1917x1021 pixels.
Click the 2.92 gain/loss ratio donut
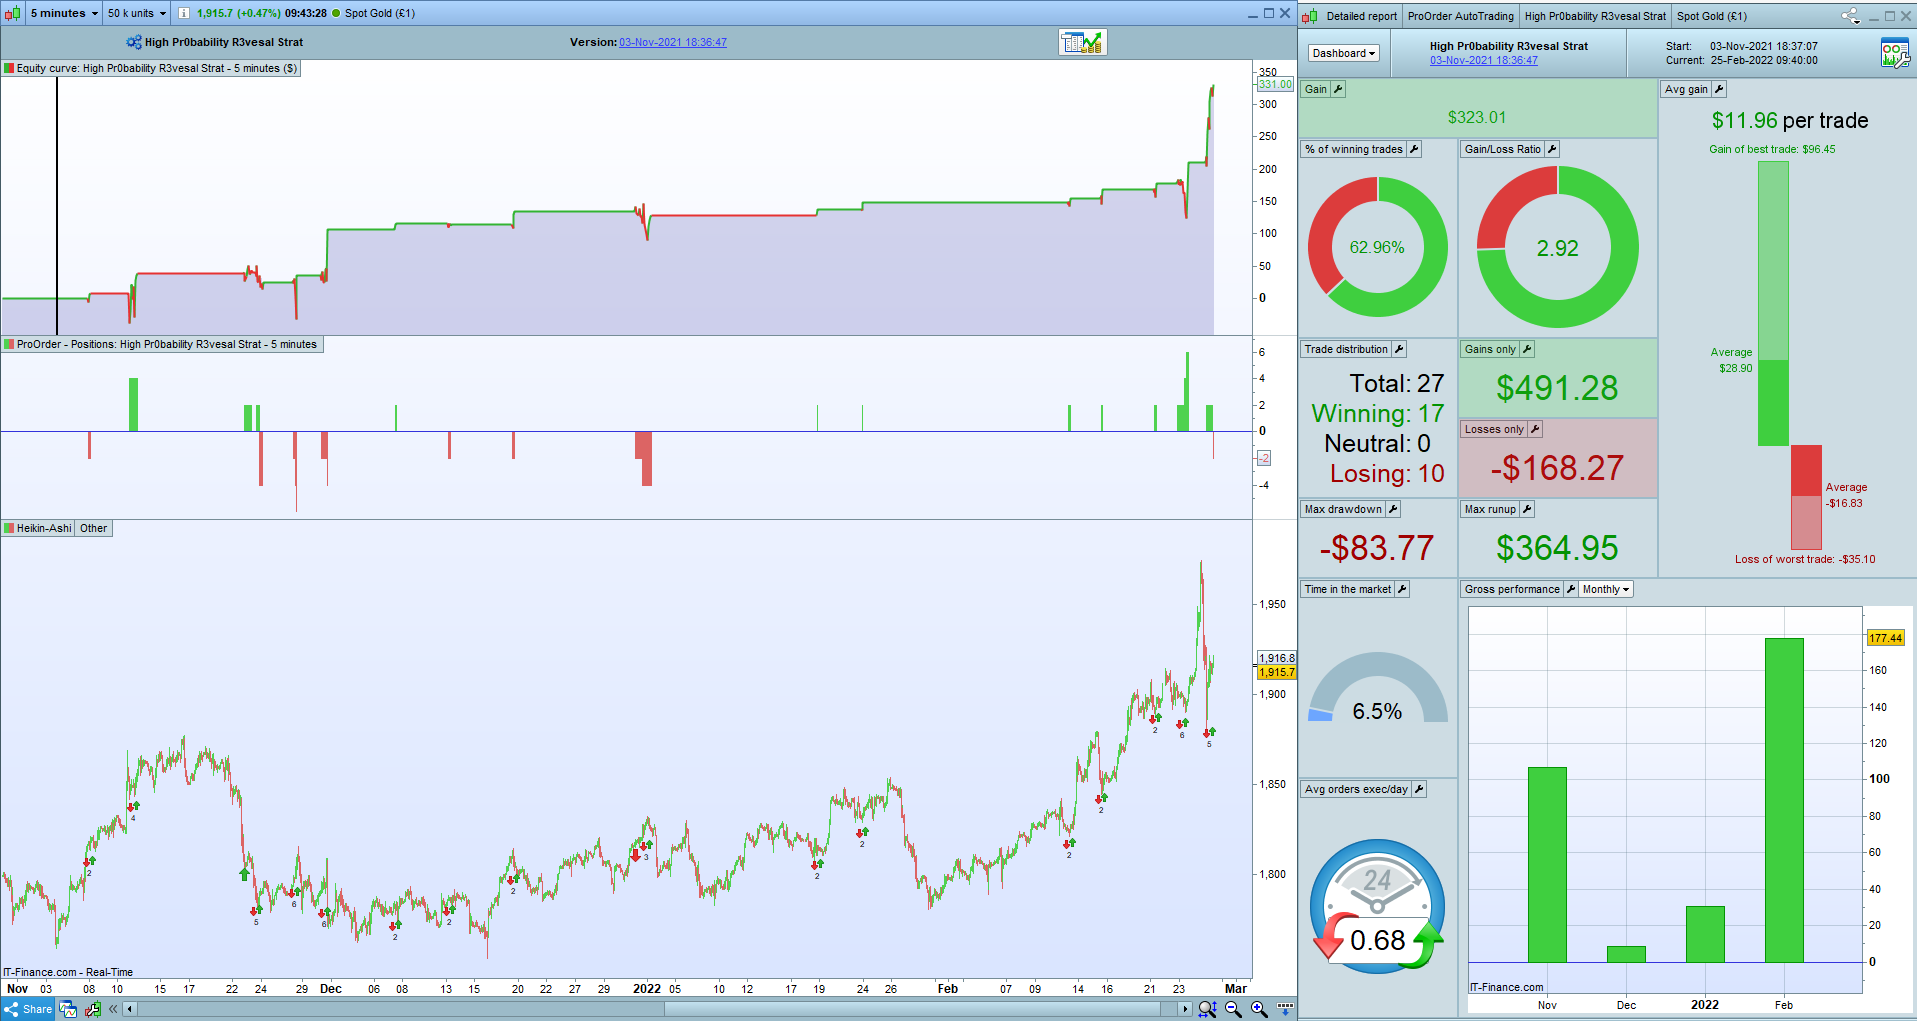click(x=1557, y=247)
